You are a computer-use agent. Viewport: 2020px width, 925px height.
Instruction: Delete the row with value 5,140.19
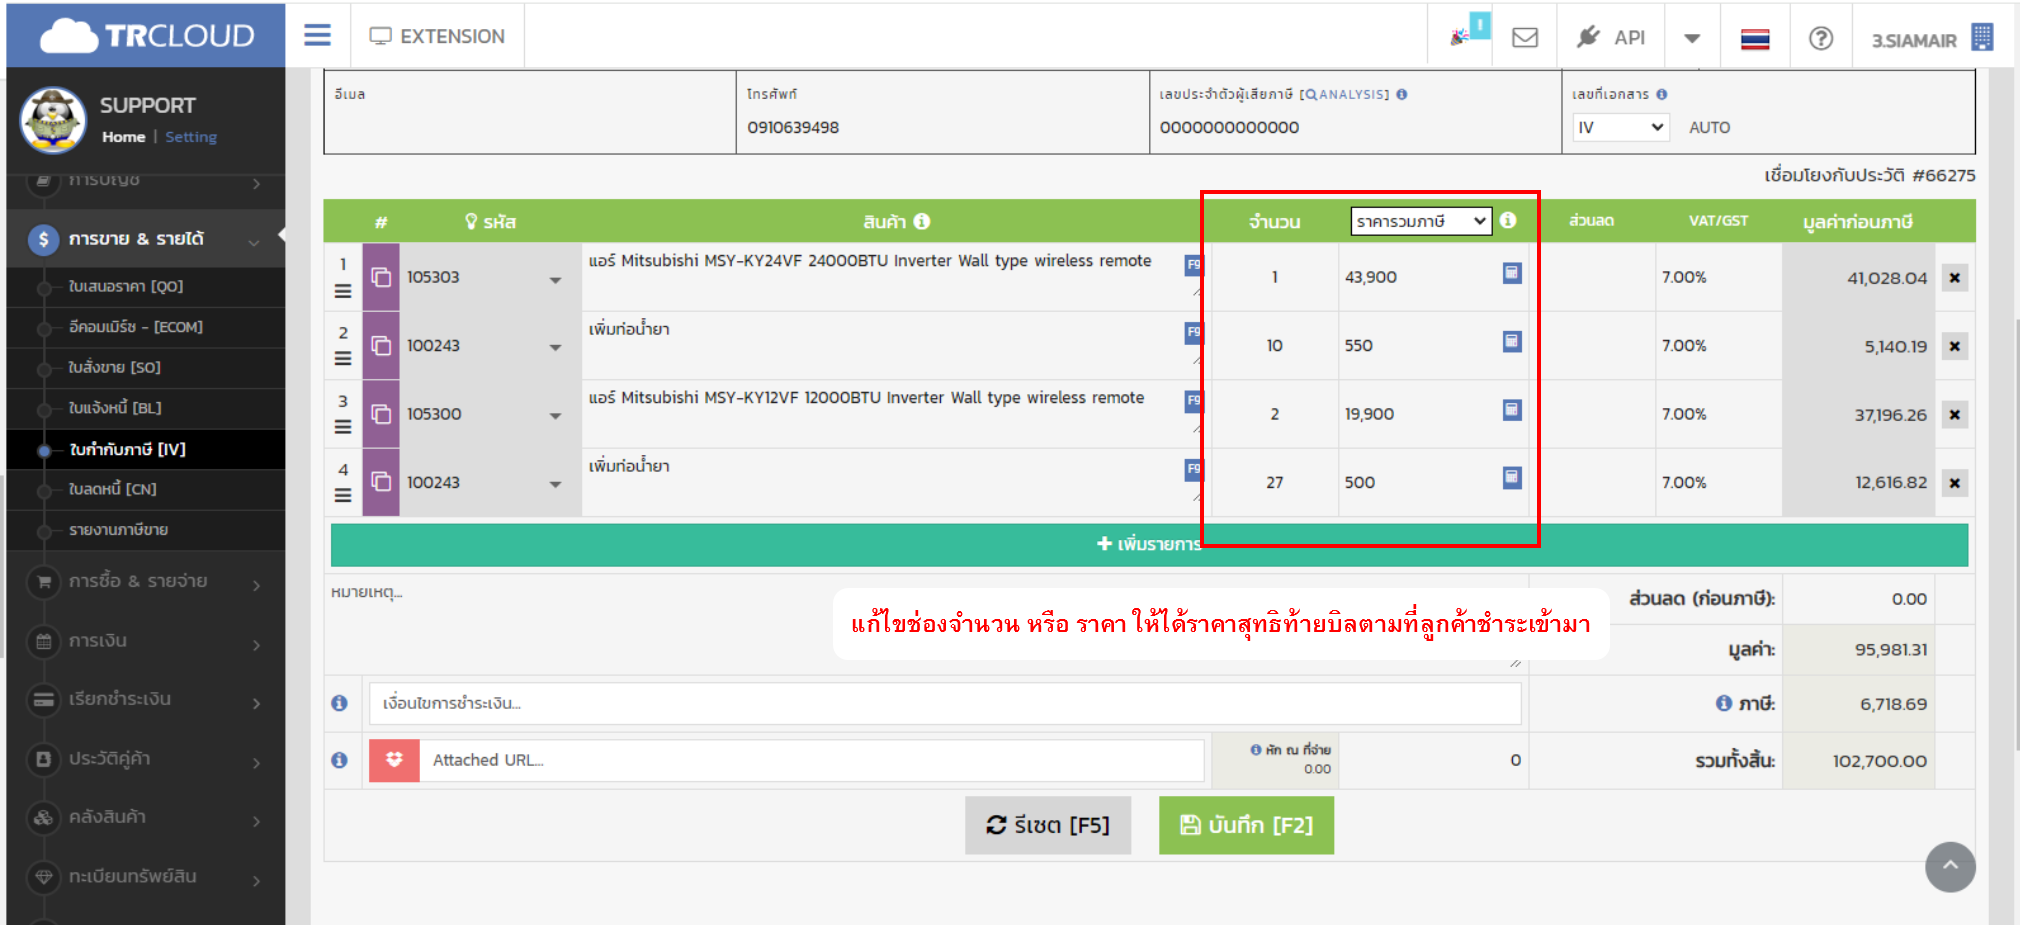coord(1955,347)
